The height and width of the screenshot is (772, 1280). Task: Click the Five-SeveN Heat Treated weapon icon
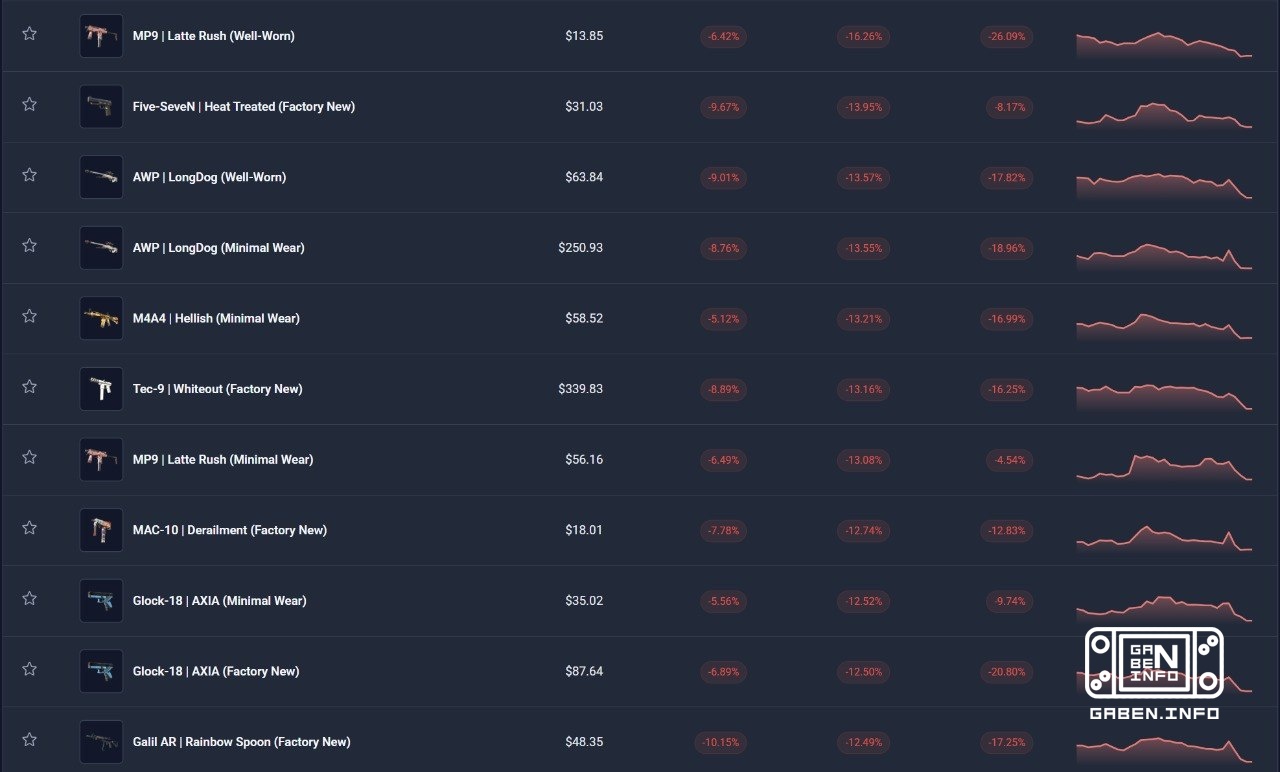(x=101, y=106)
